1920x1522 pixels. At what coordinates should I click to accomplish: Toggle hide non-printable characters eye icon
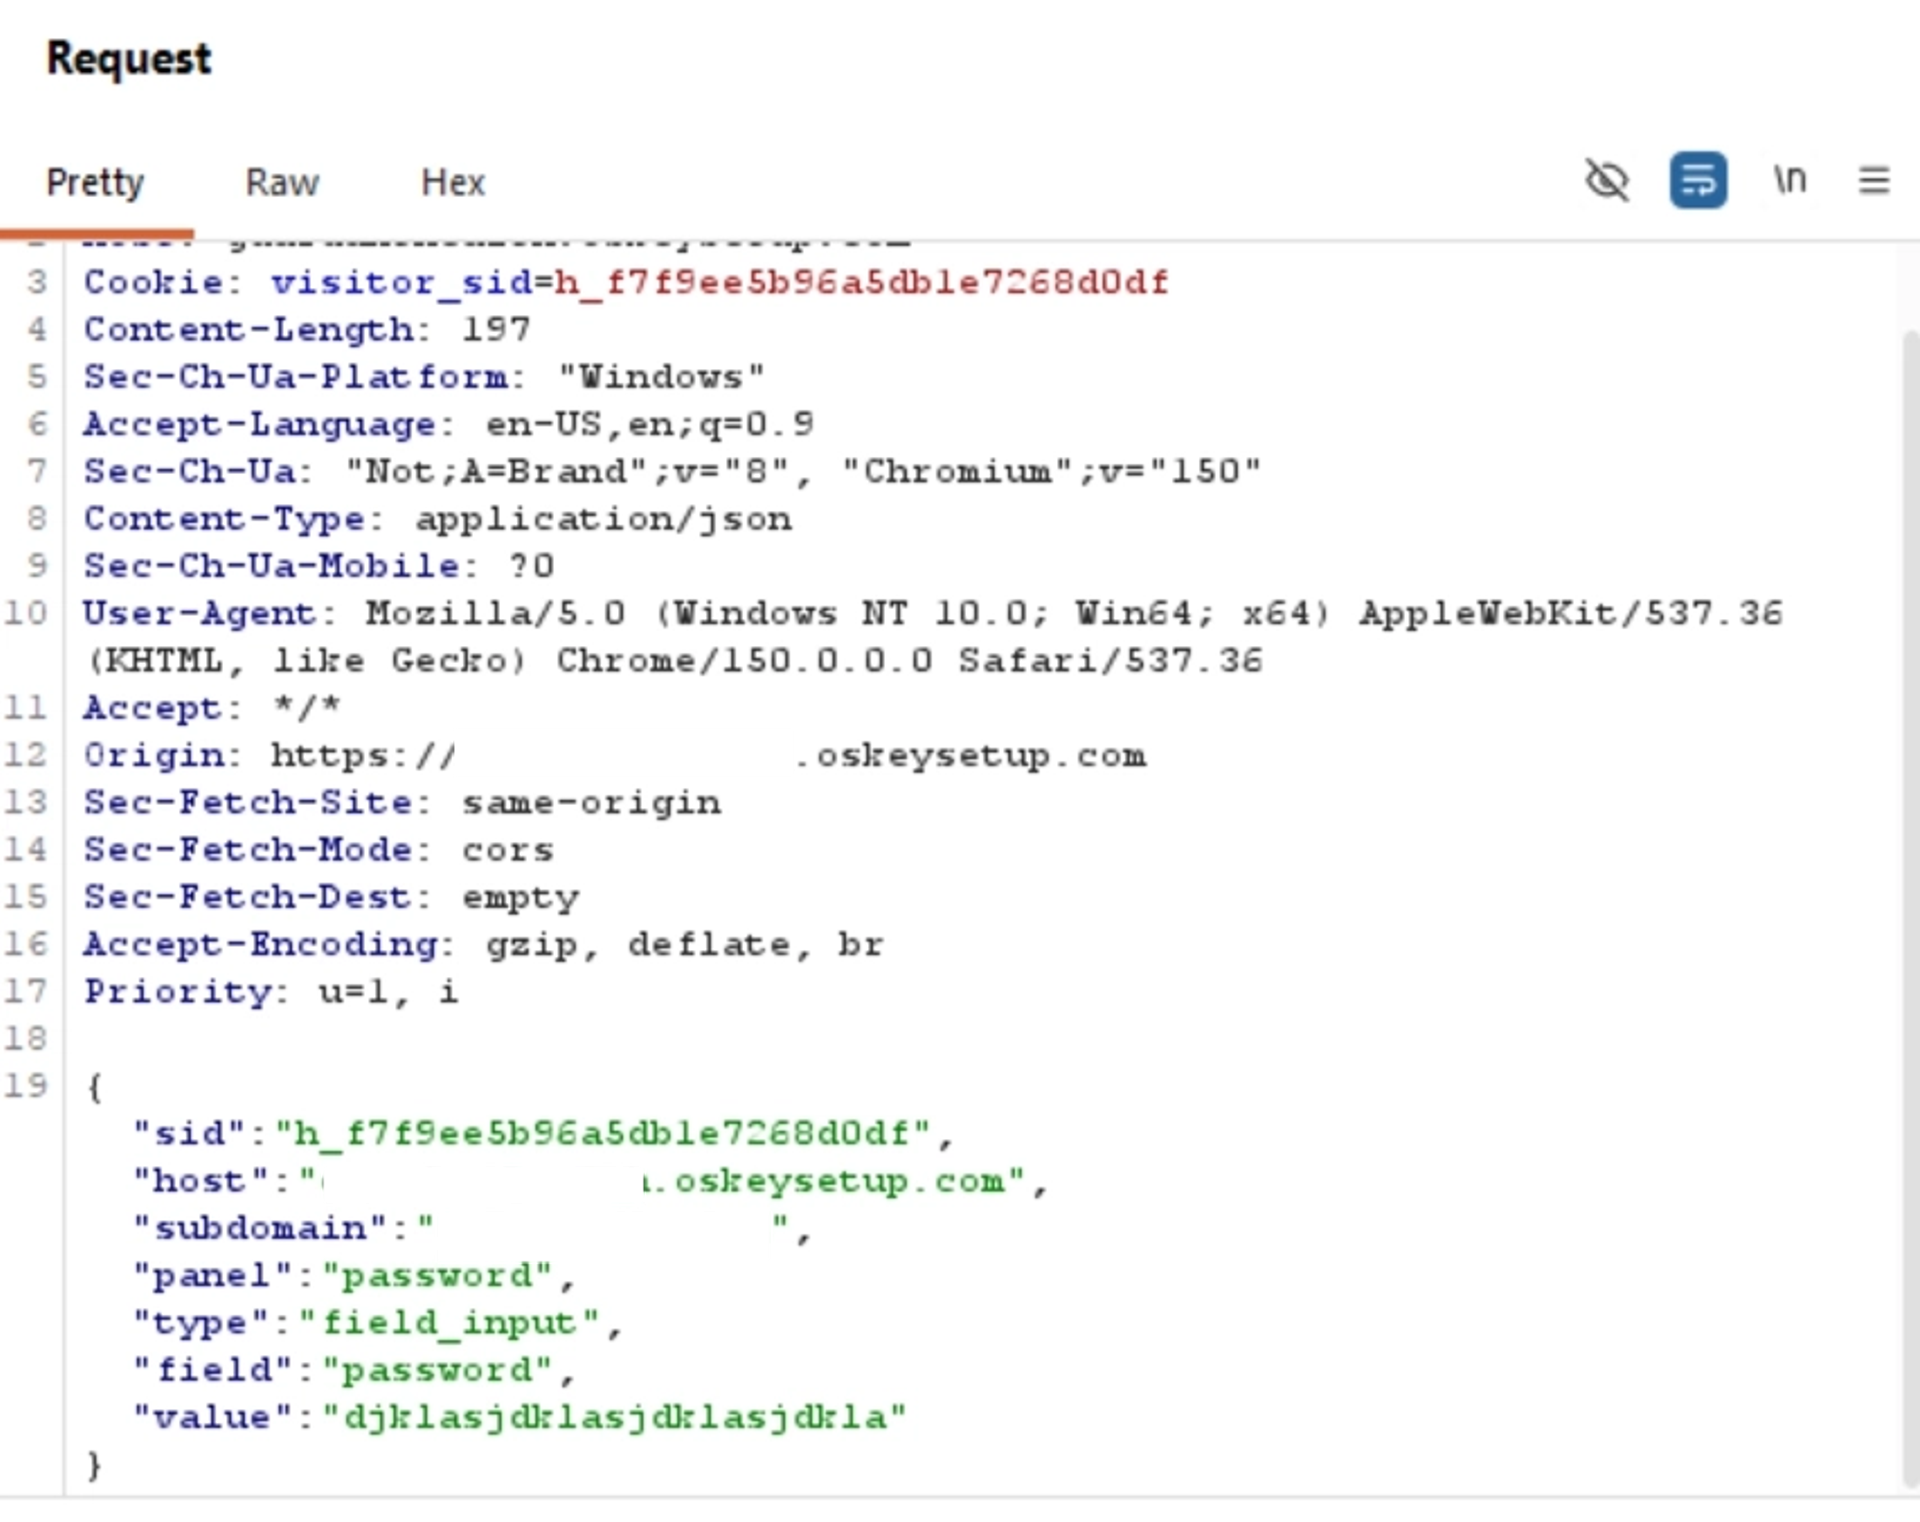coord(1607,181)
